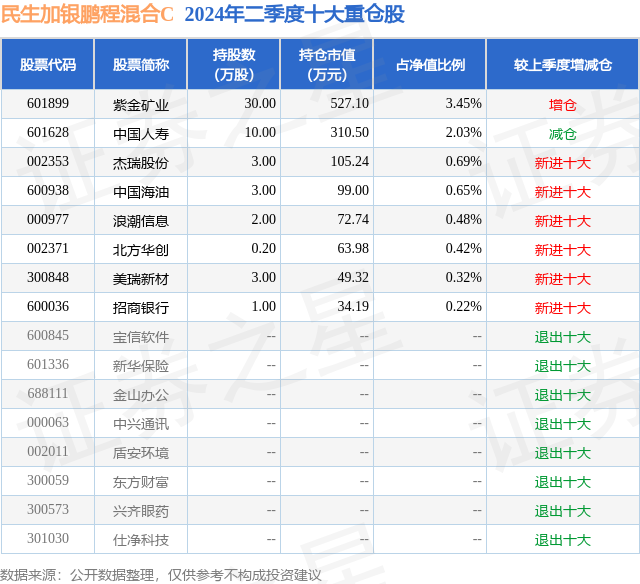The height and width of the screenshot is (584, 640).
Task: Click the 72.74 market value cell
Action: pos(353,220)
